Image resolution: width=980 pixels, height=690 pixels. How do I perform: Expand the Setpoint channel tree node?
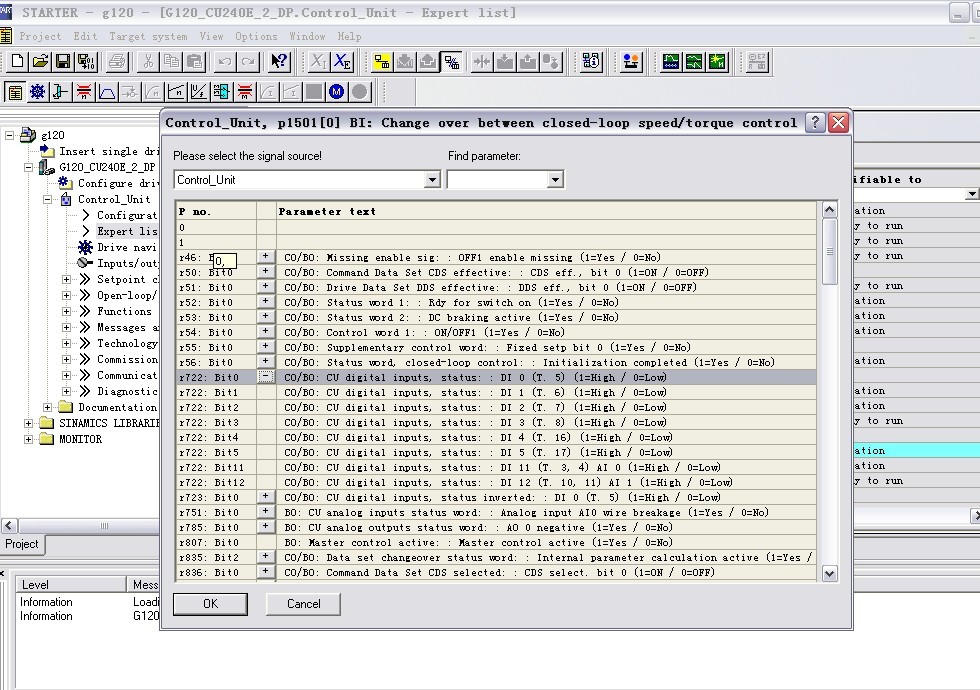pos(66,279)
